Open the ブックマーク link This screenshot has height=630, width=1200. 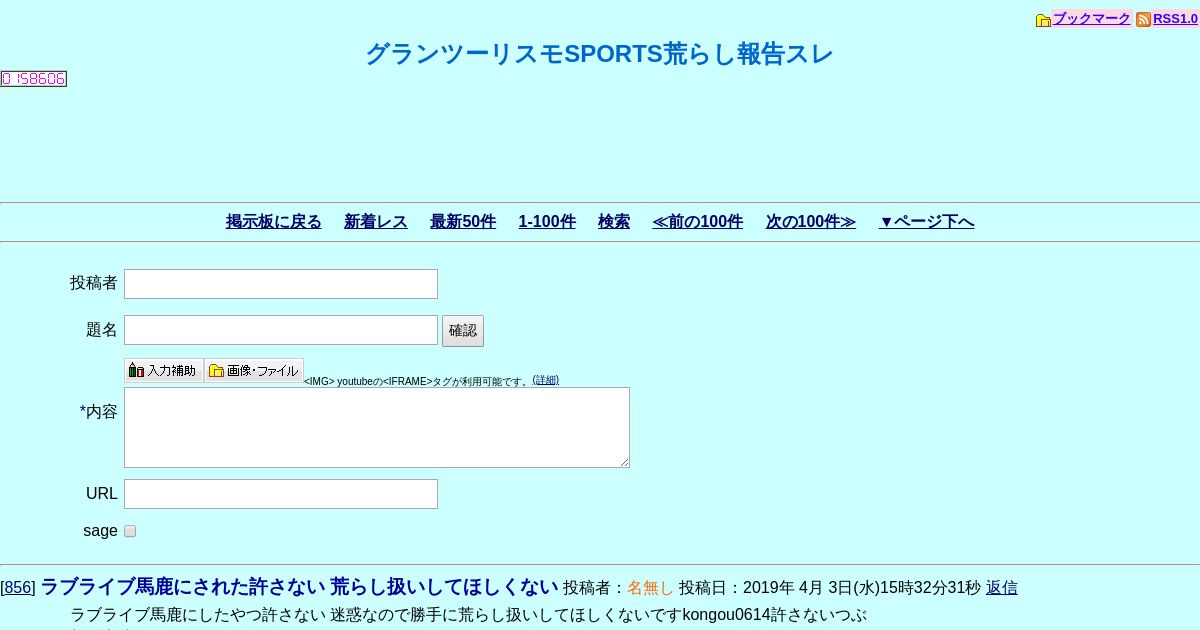pos(1092,19)
